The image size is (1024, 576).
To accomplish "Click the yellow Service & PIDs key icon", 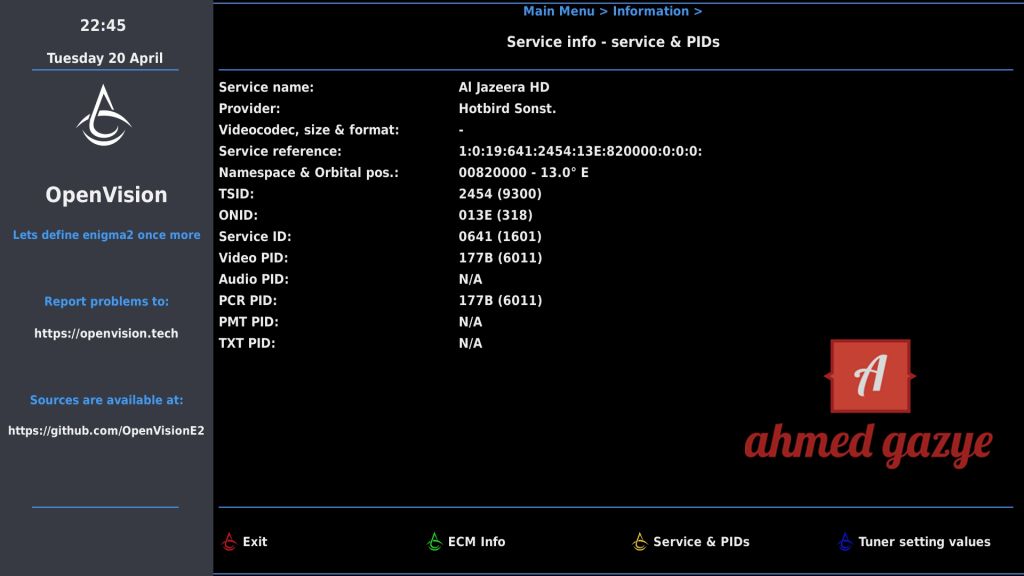I will [x=640, y=541].
